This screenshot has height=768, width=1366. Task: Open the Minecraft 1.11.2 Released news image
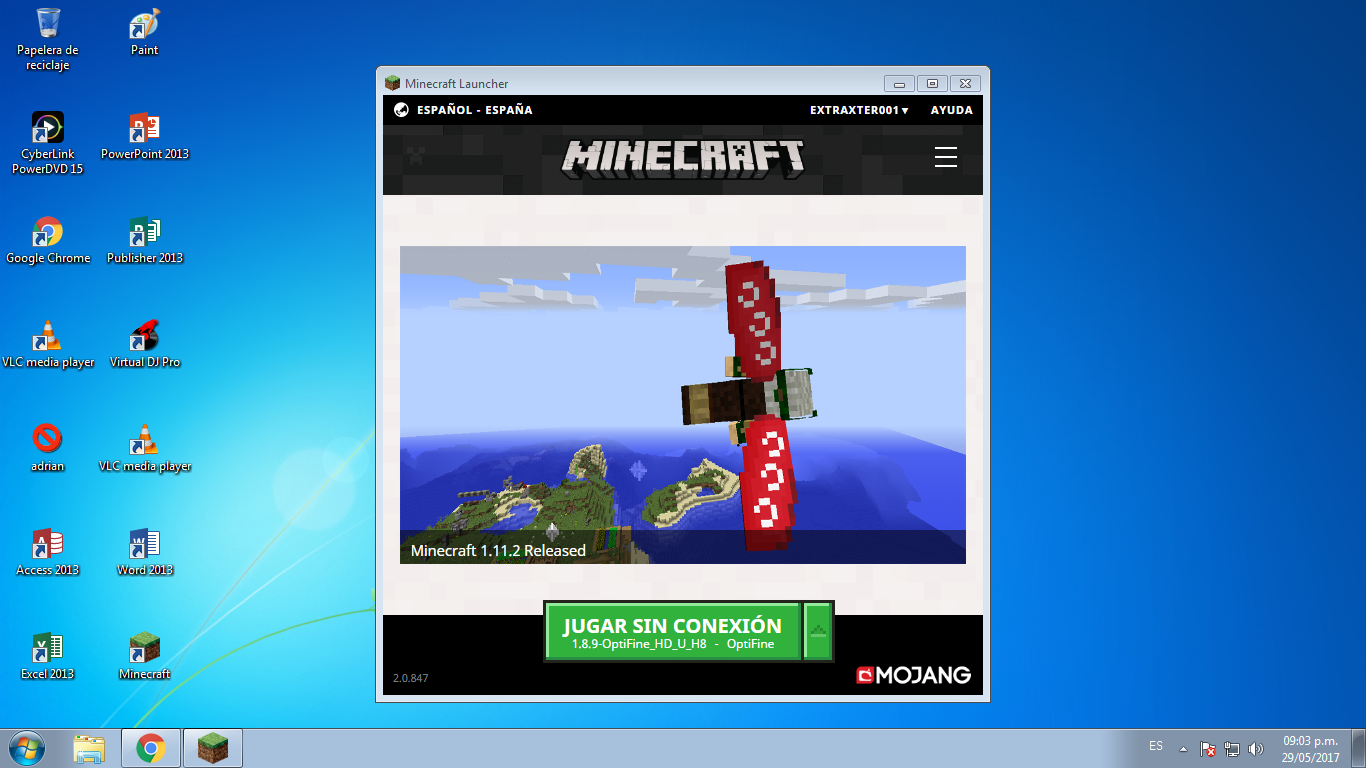pyautogui.click(x=683, y=405)
